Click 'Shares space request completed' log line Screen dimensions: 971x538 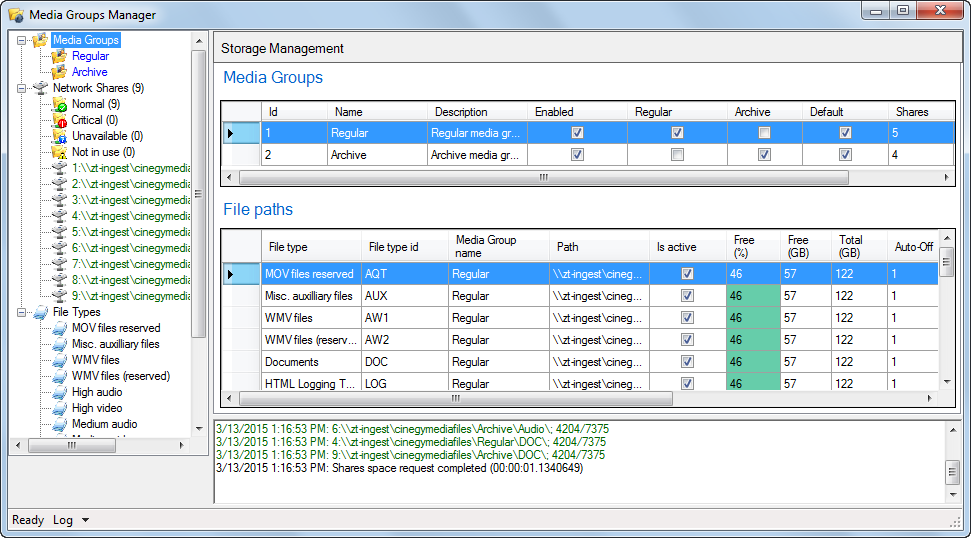pos(399,468)
